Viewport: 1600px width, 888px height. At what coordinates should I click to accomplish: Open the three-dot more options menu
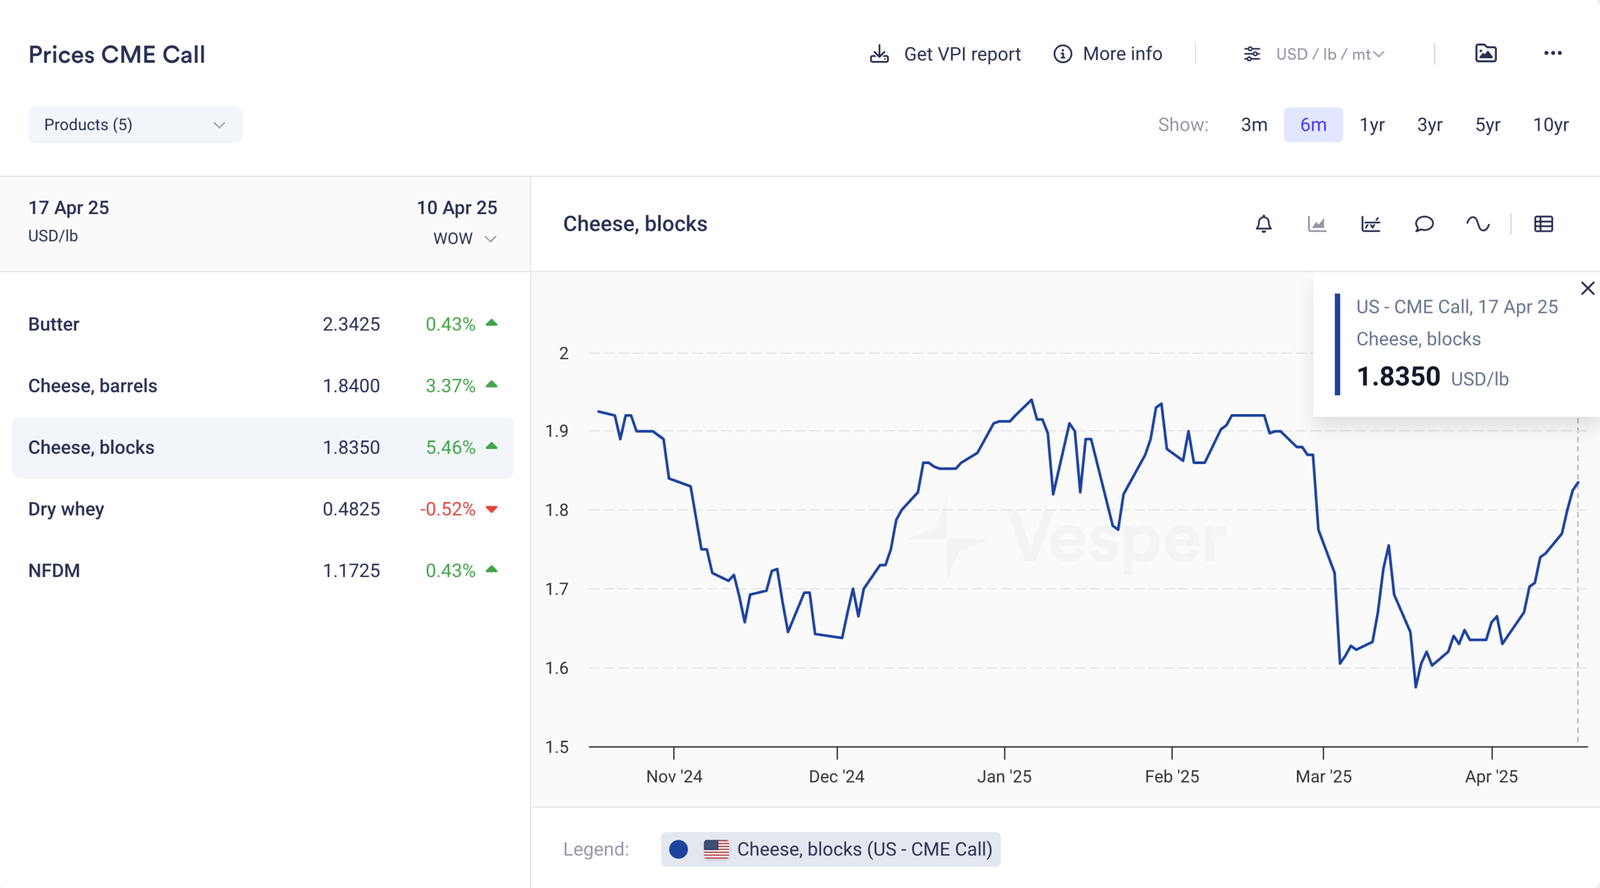(x=1552, y=54)
